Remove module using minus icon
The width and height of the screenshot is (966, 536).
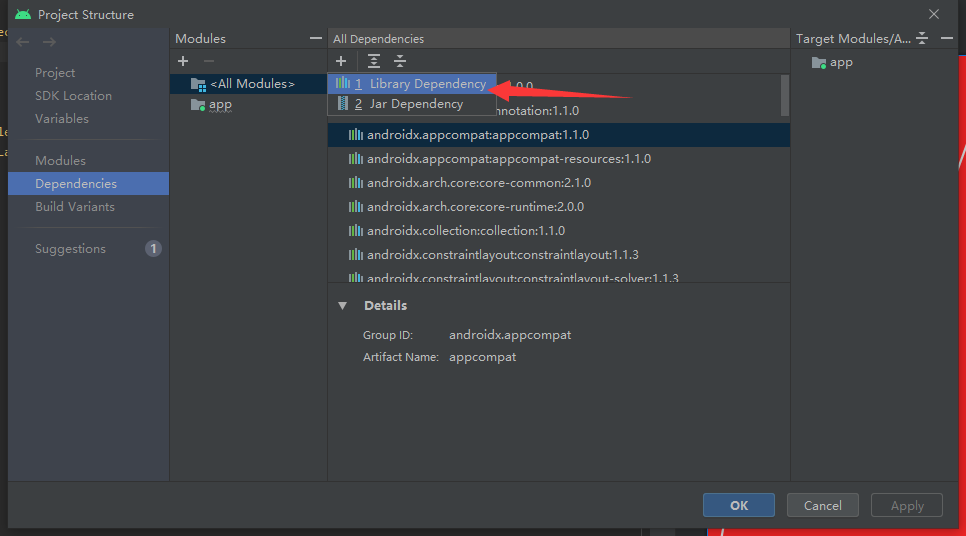pos(209,61)
